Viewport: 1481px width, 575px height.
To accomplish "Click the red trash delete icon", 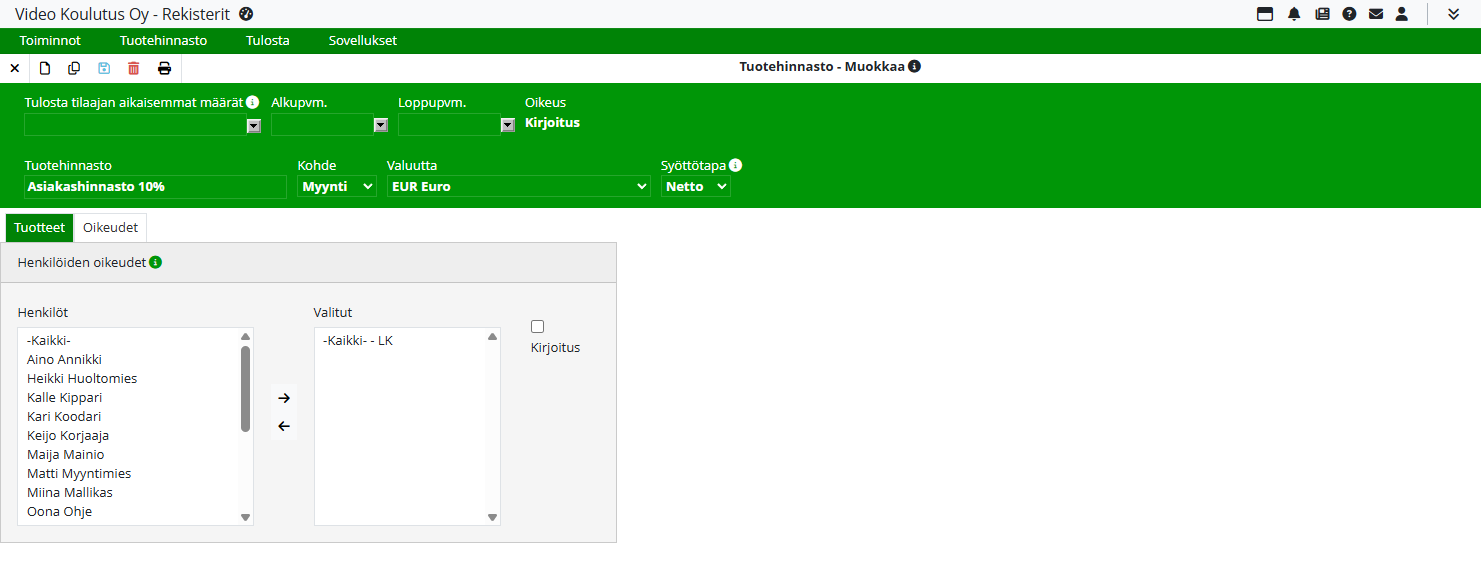I will click(134, 68).
